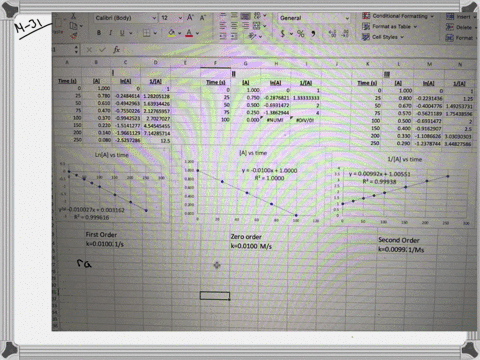The image size is (480, 360).
Task: Align cell content to the top
Action: [x=223, y=15]
